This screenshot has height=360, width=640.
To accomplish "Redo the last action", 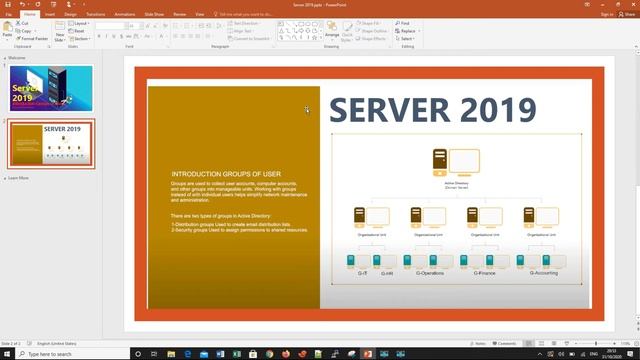I will (x=38, y=4).
